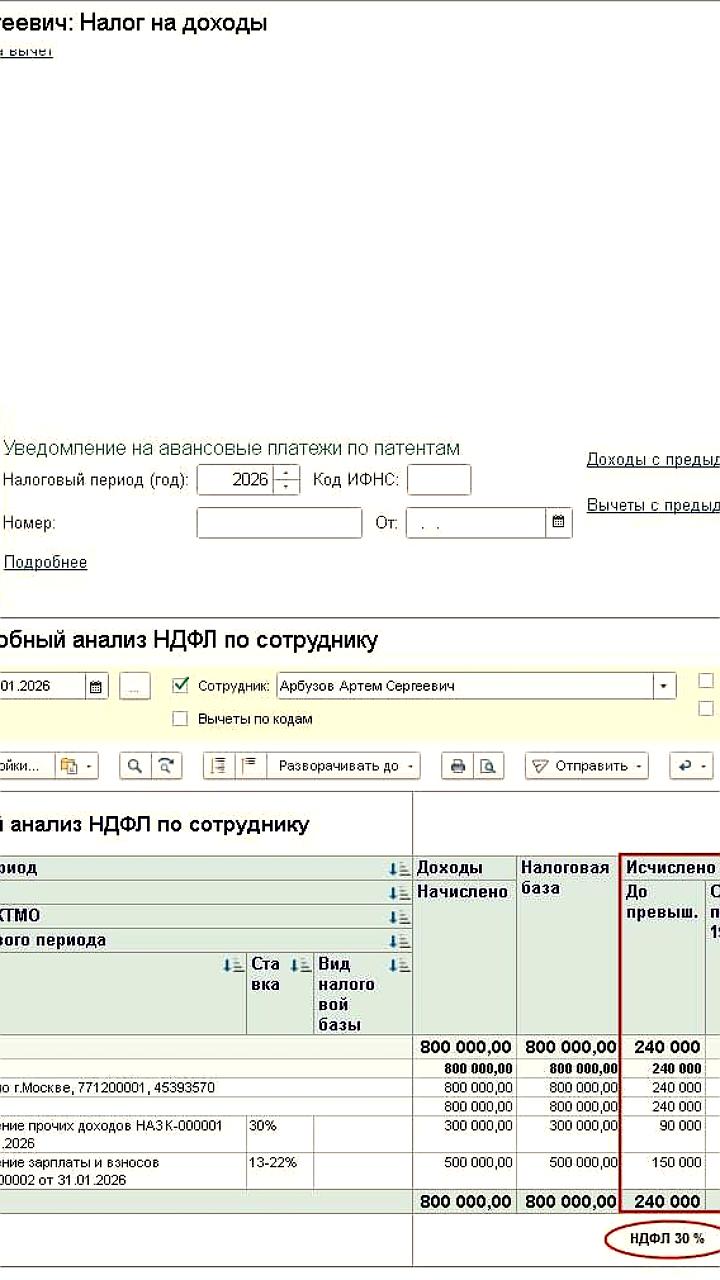
Task: Click employee field 'Арбузов Артем Сергеевич'
Action: [x=465, y=687]
